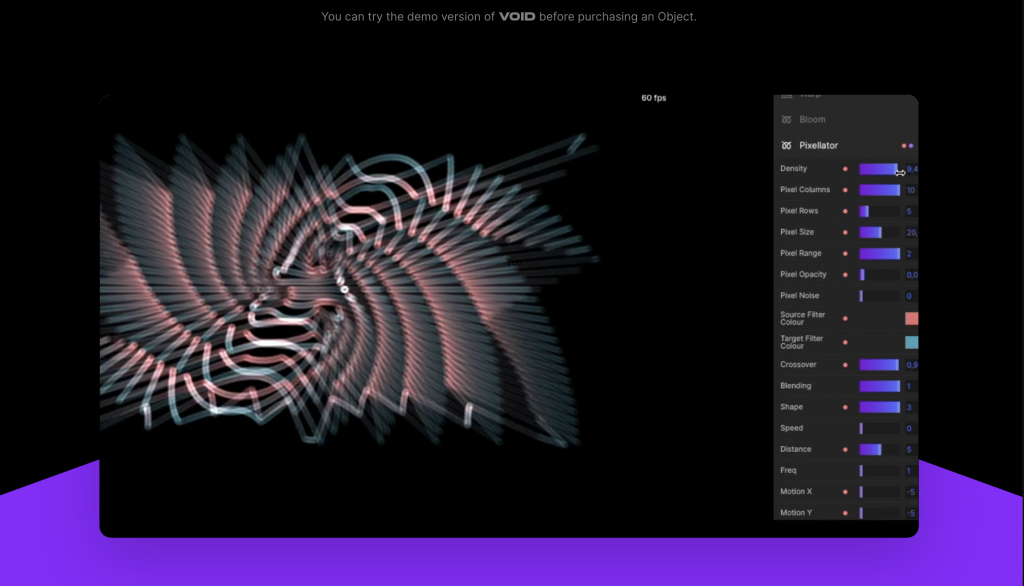The height and width of the screenshot is (586, 1024).
Task: Toggle the red dot for Pixel Range
Action: coord(845,253)
